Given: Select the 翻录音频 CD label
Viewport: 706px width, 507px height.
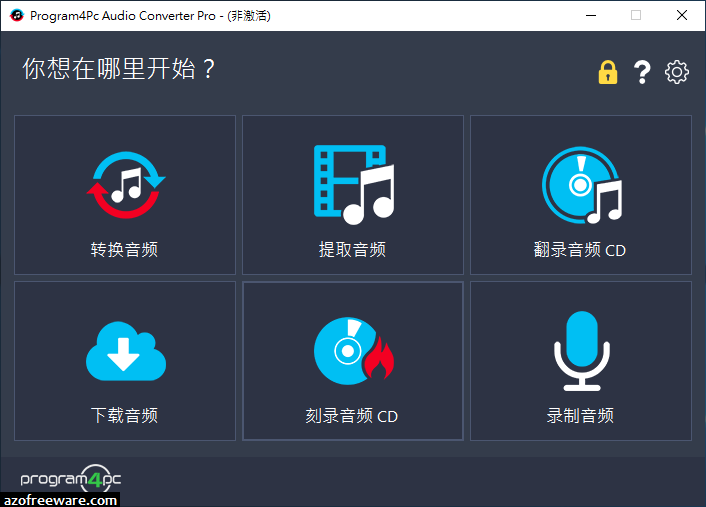Looking at the screenshot, I should pyautogui.click(x=580, y=250).
